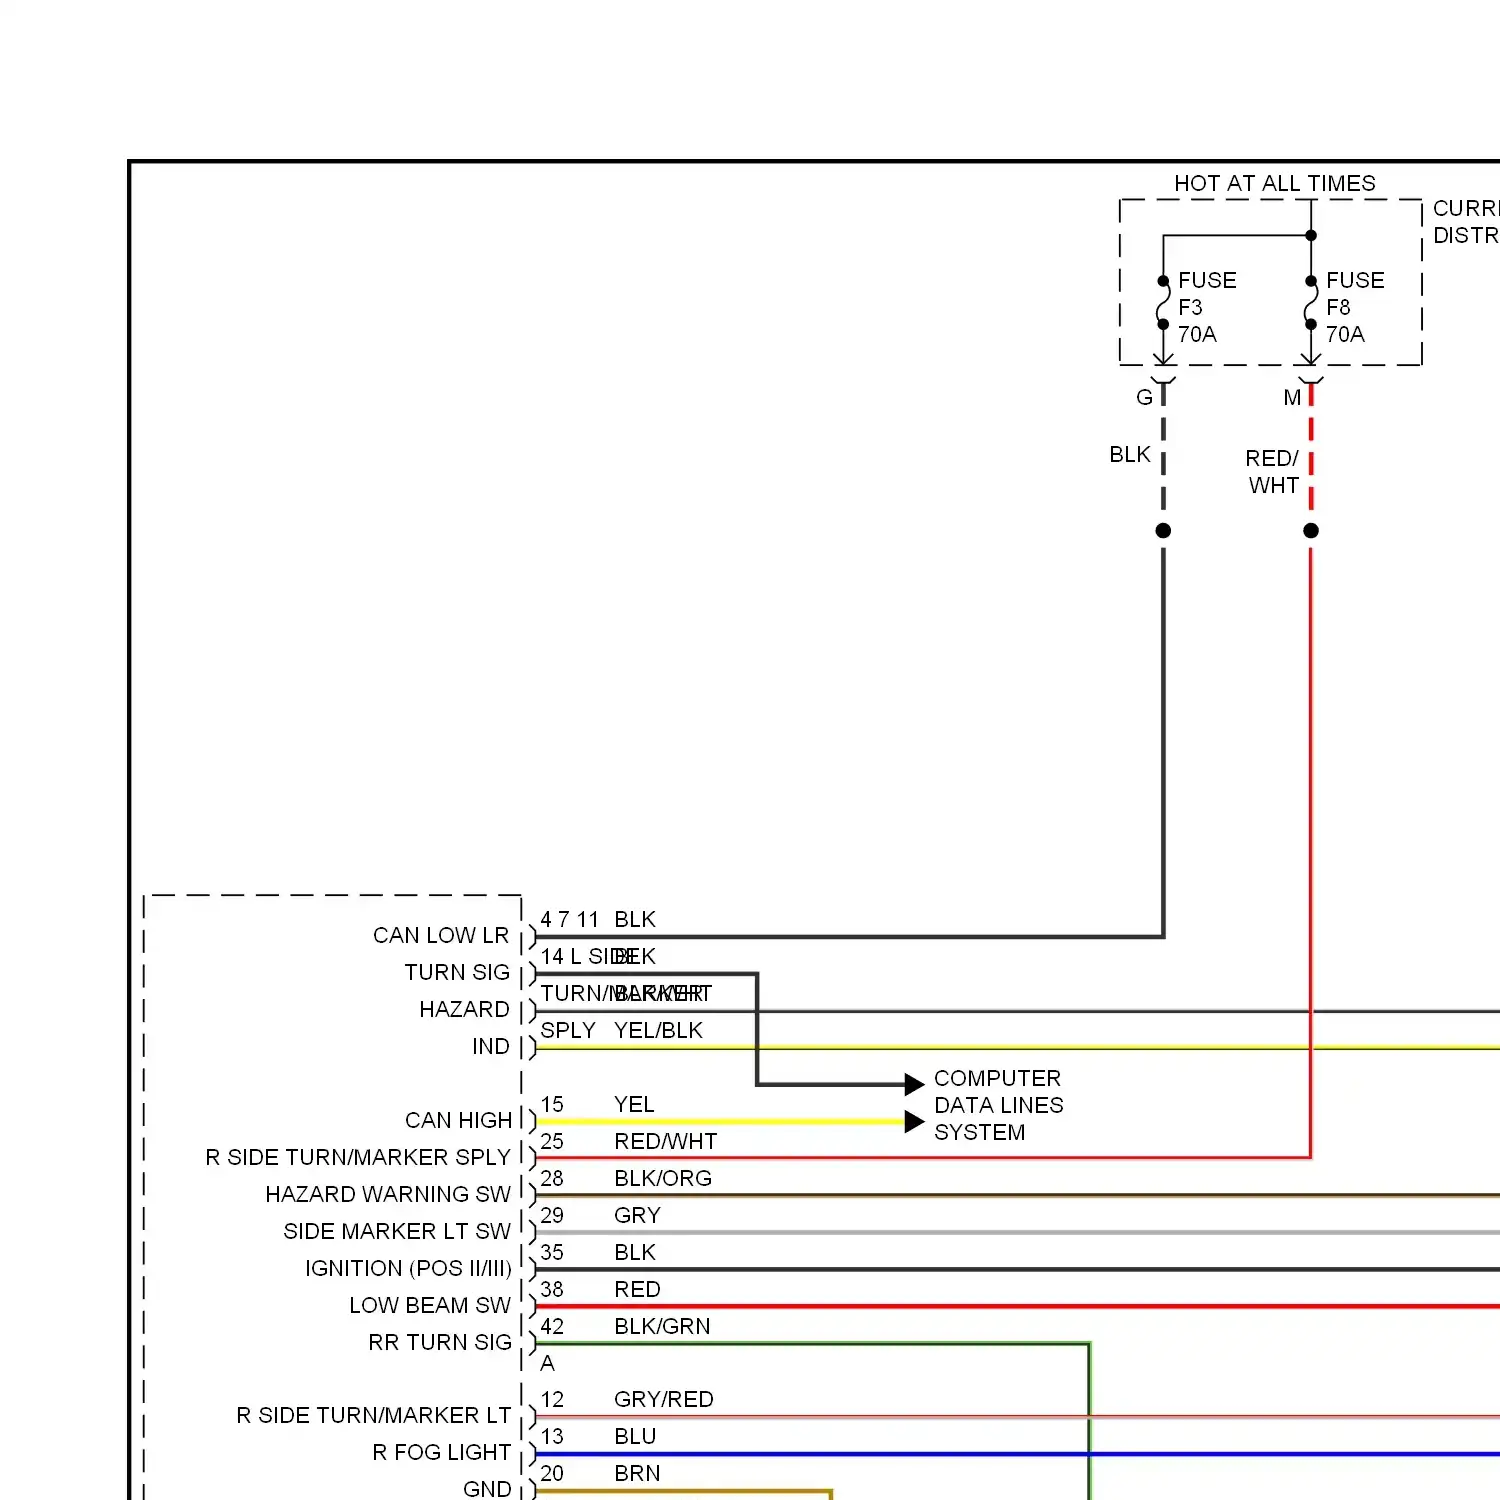
Task: Click the BLK wire label below connector G
Action: coord(1130,454)
